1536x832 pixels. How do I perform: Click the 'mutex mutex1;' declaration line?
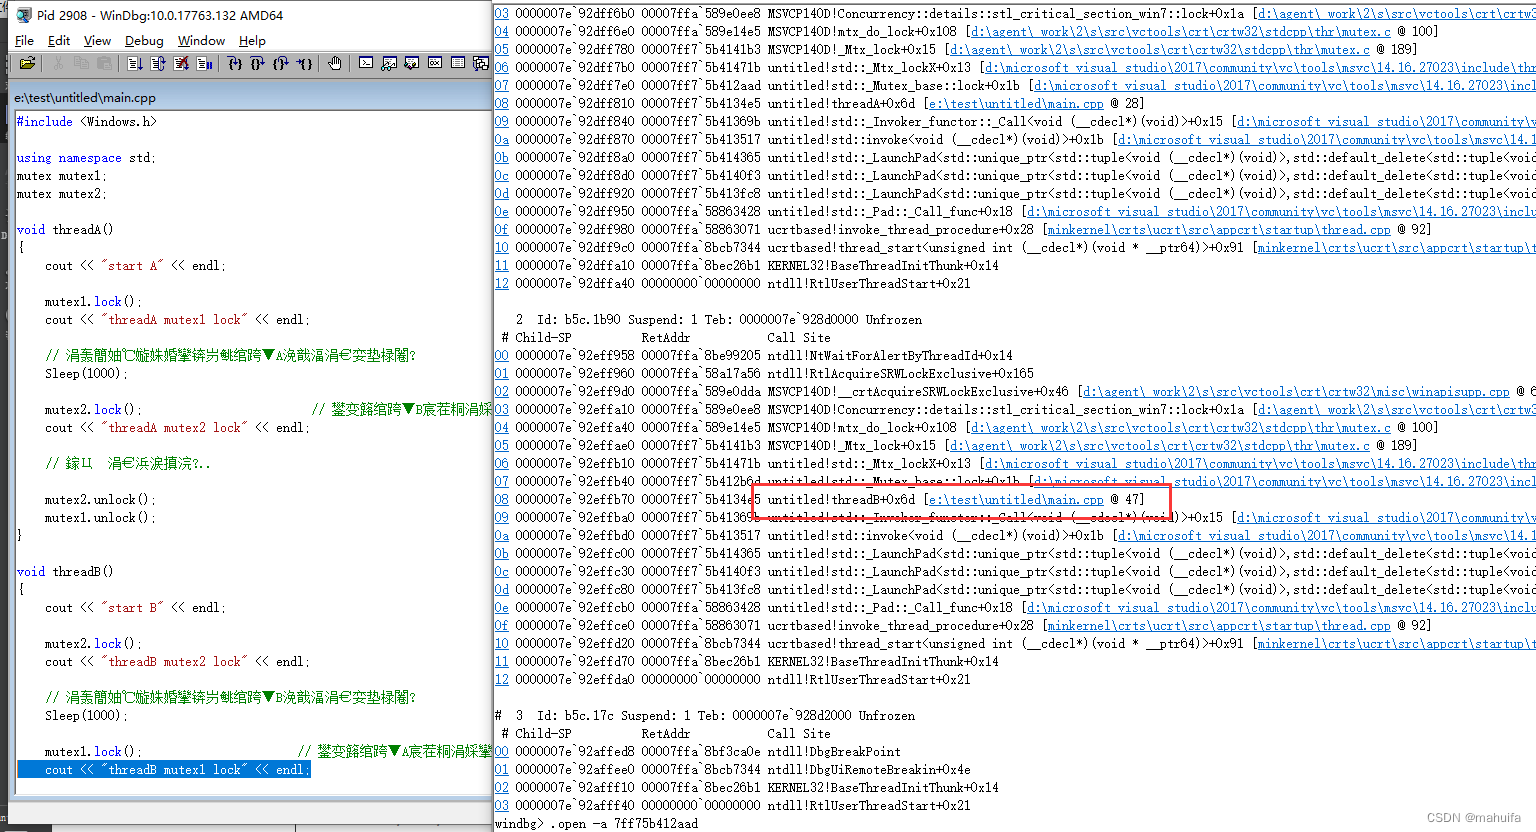61,176
